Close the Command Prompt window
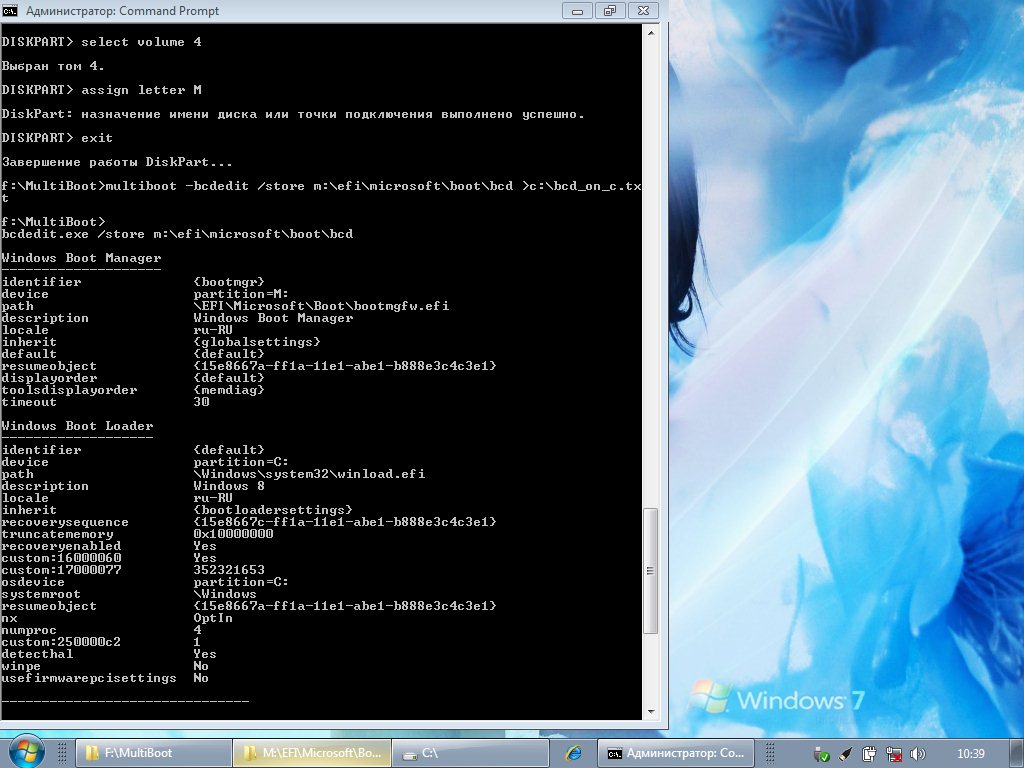The height and width of the screenshot is (768, 1024). click(643, 10)
